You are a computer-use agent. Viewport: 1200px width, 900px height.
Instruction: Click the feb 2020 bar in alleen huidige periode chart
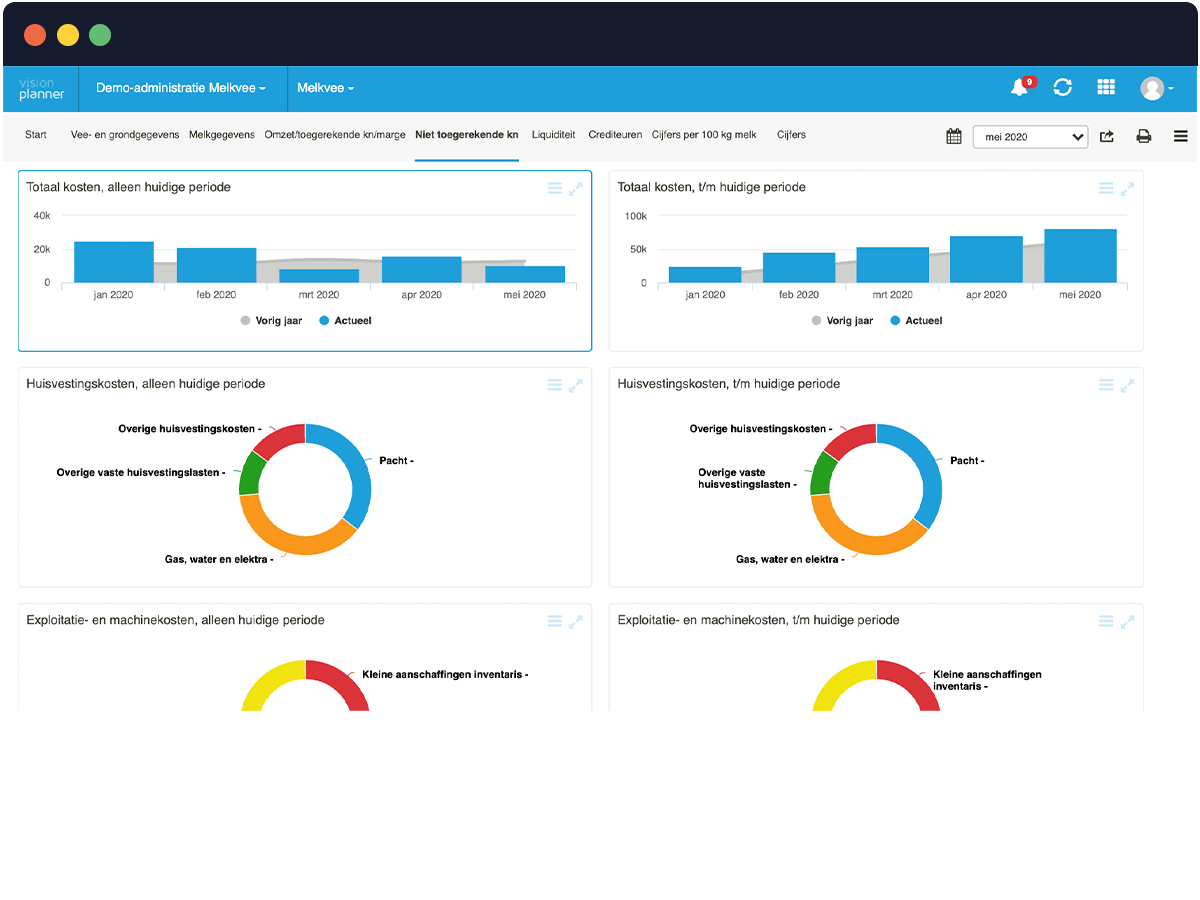tap(216, 265)
